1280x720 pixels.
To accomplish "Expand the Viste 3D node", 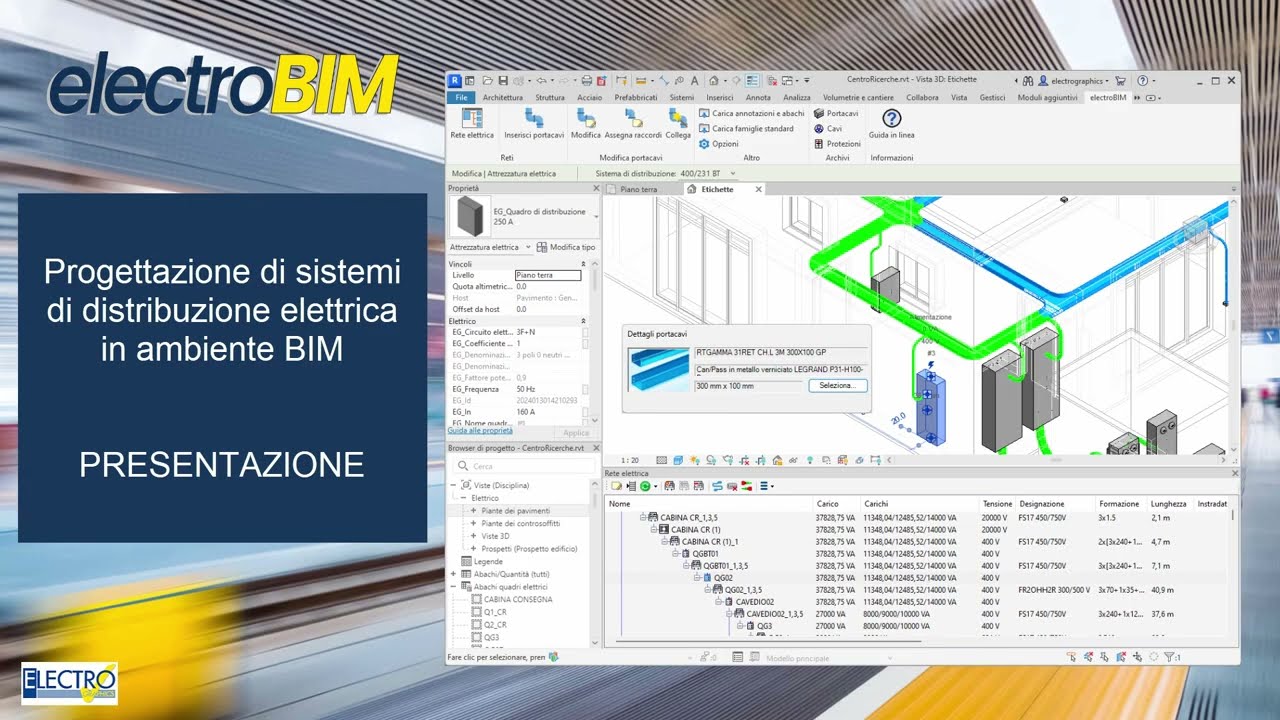I will pyautogui.click(x=473, y=536).
